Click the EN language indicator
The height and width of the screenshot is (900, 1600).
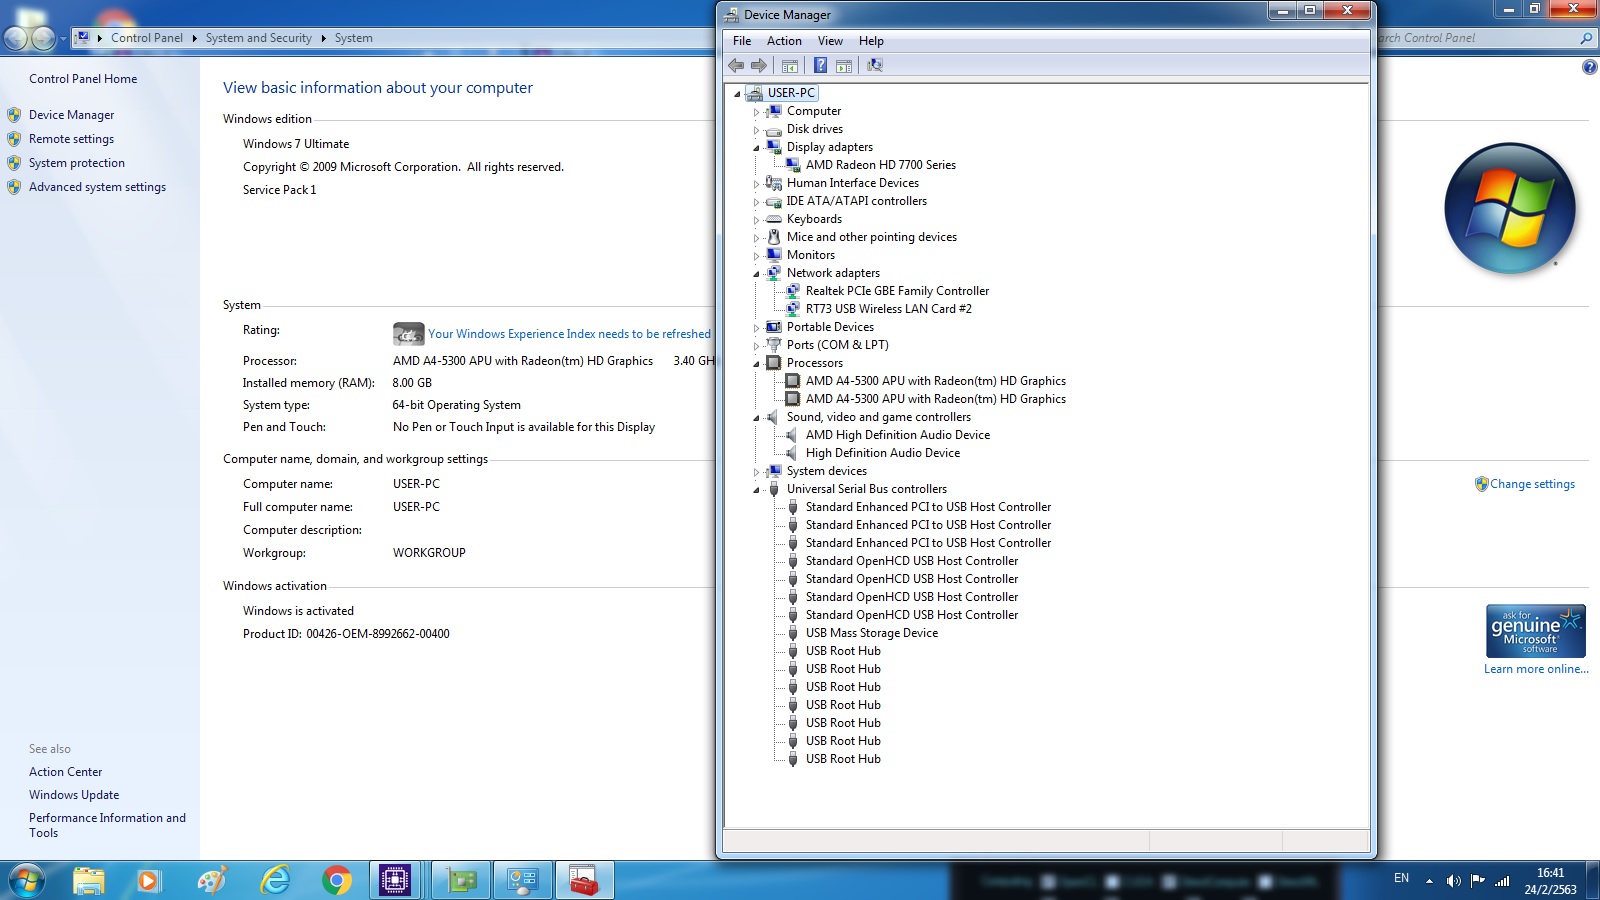[1401, 878]
